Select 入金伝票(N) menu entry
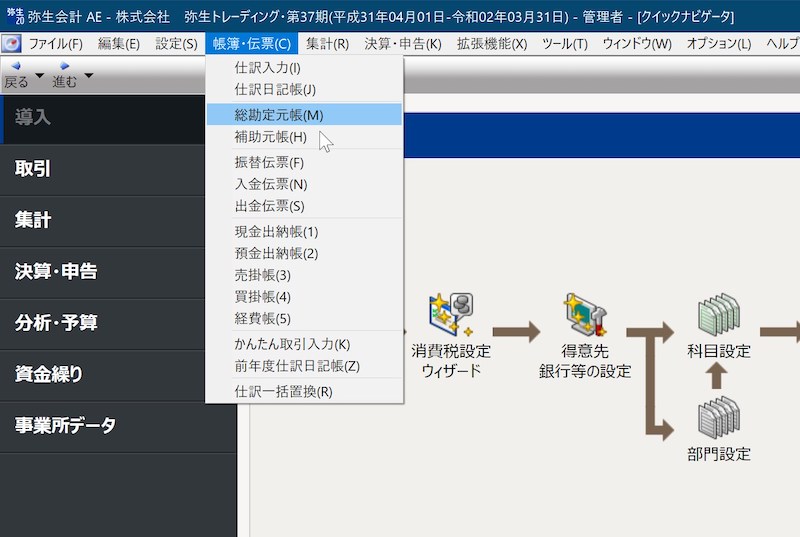This screenshot has width=800, height=537. pos(304,184)
